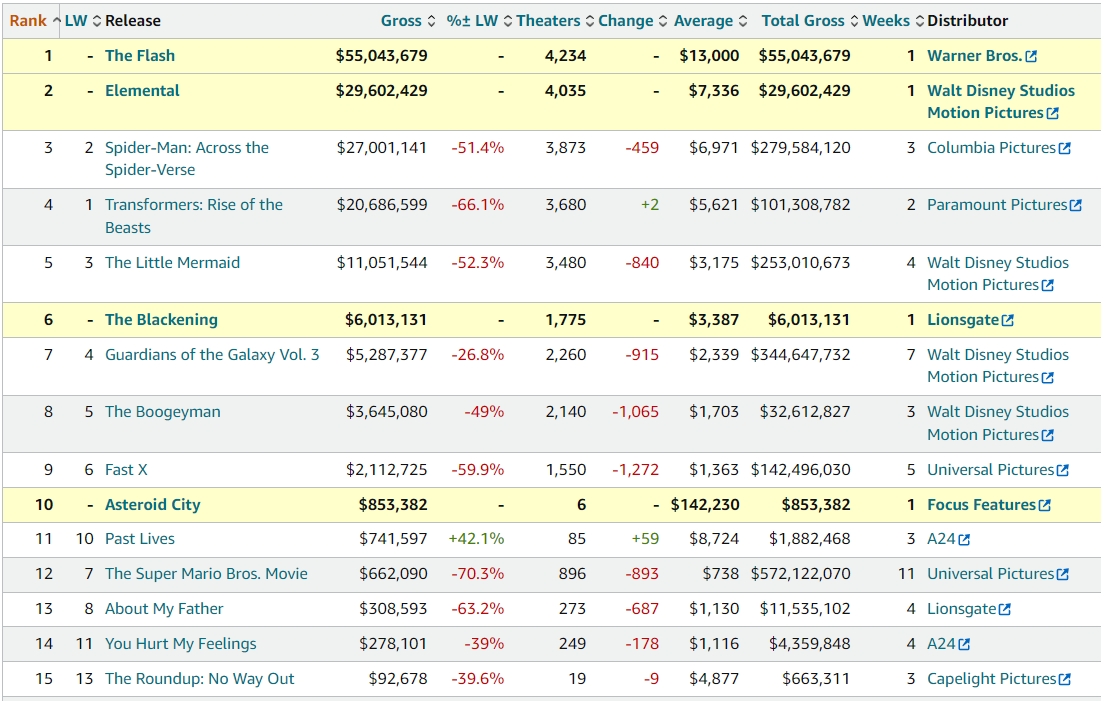Click the external link icon after Capelight Pictures
The image size is (1105, 701).
tap(1065, 680)
